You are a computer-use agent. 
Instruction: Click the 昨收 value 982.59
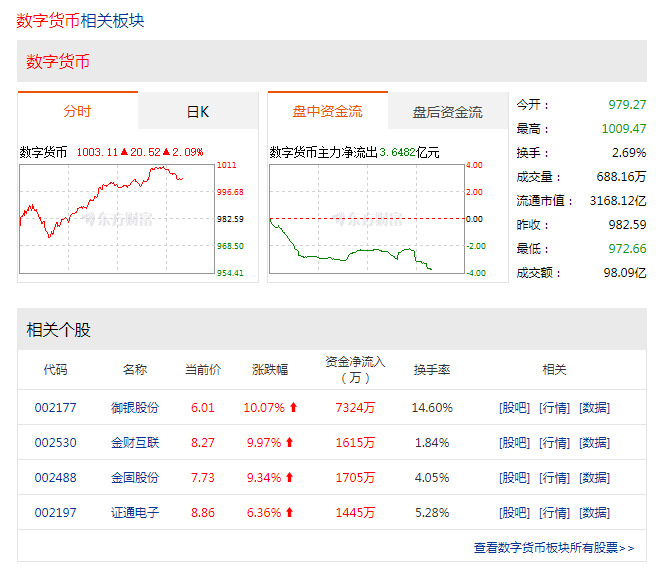tap(627, 225)
